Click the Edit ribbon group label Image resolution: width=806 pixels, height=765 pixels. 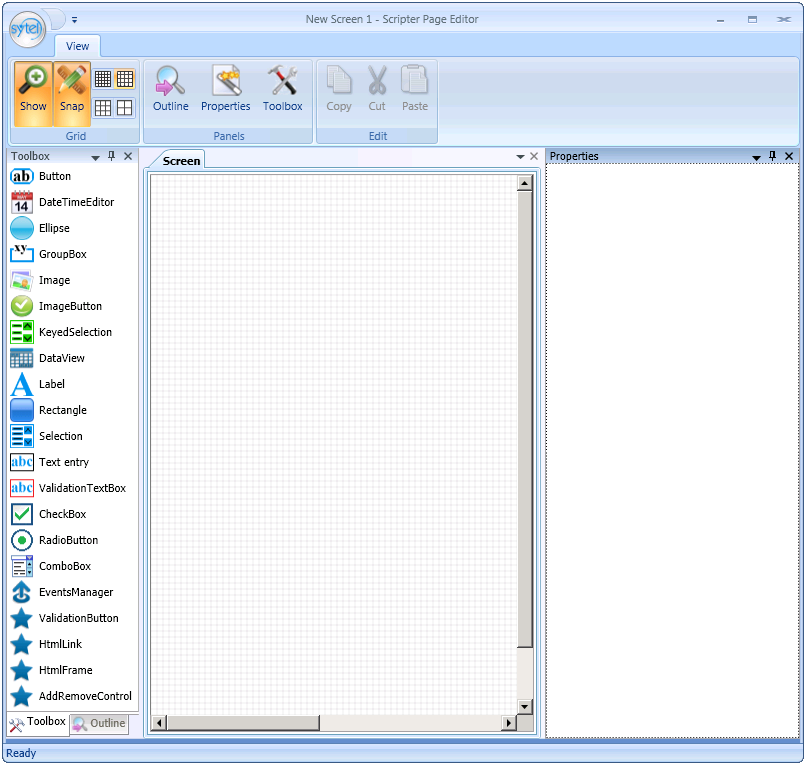[378, 136]
